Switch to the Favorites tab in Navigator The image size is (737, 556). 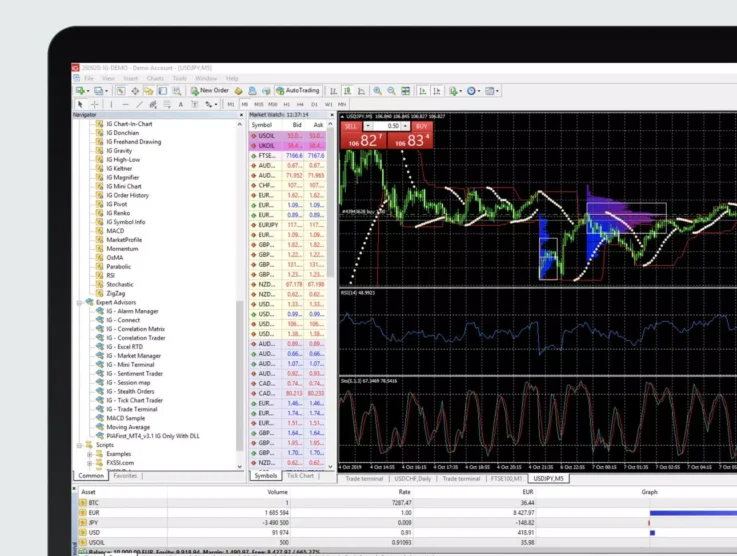[x=125, y=476]
